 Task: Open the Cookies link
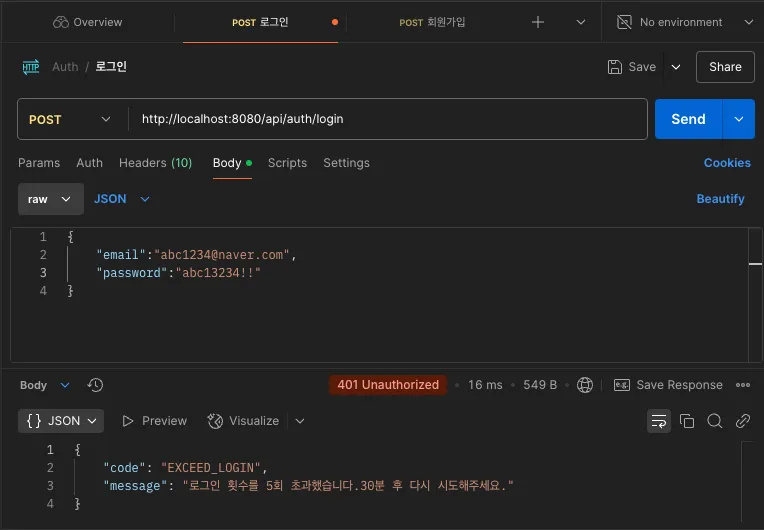727,163
